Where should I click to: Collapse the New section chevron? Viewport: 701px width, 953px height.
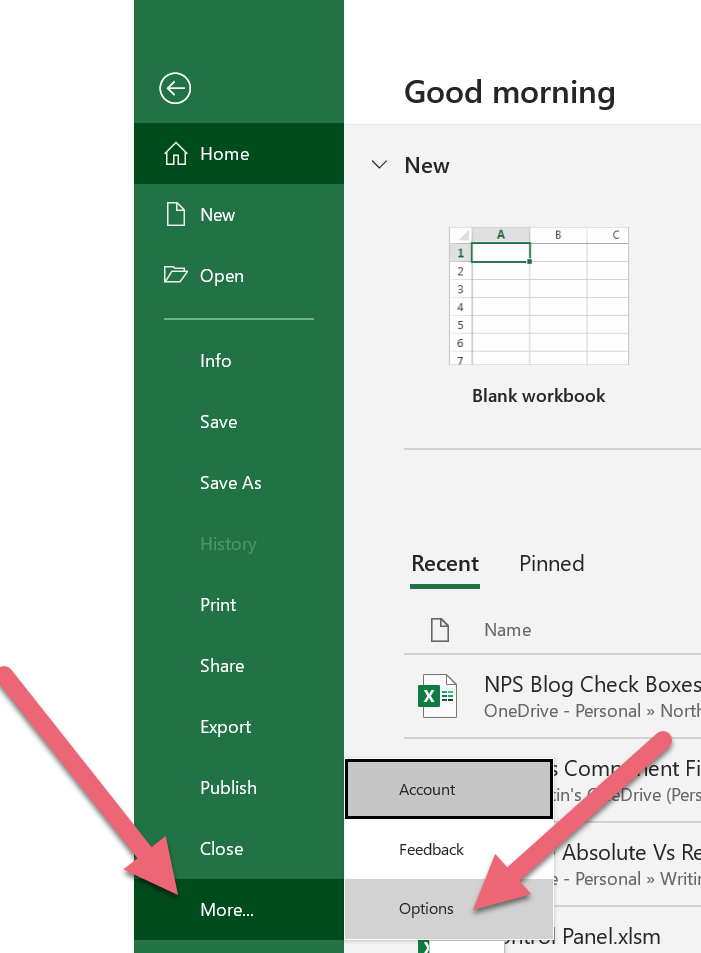(379, 165)
